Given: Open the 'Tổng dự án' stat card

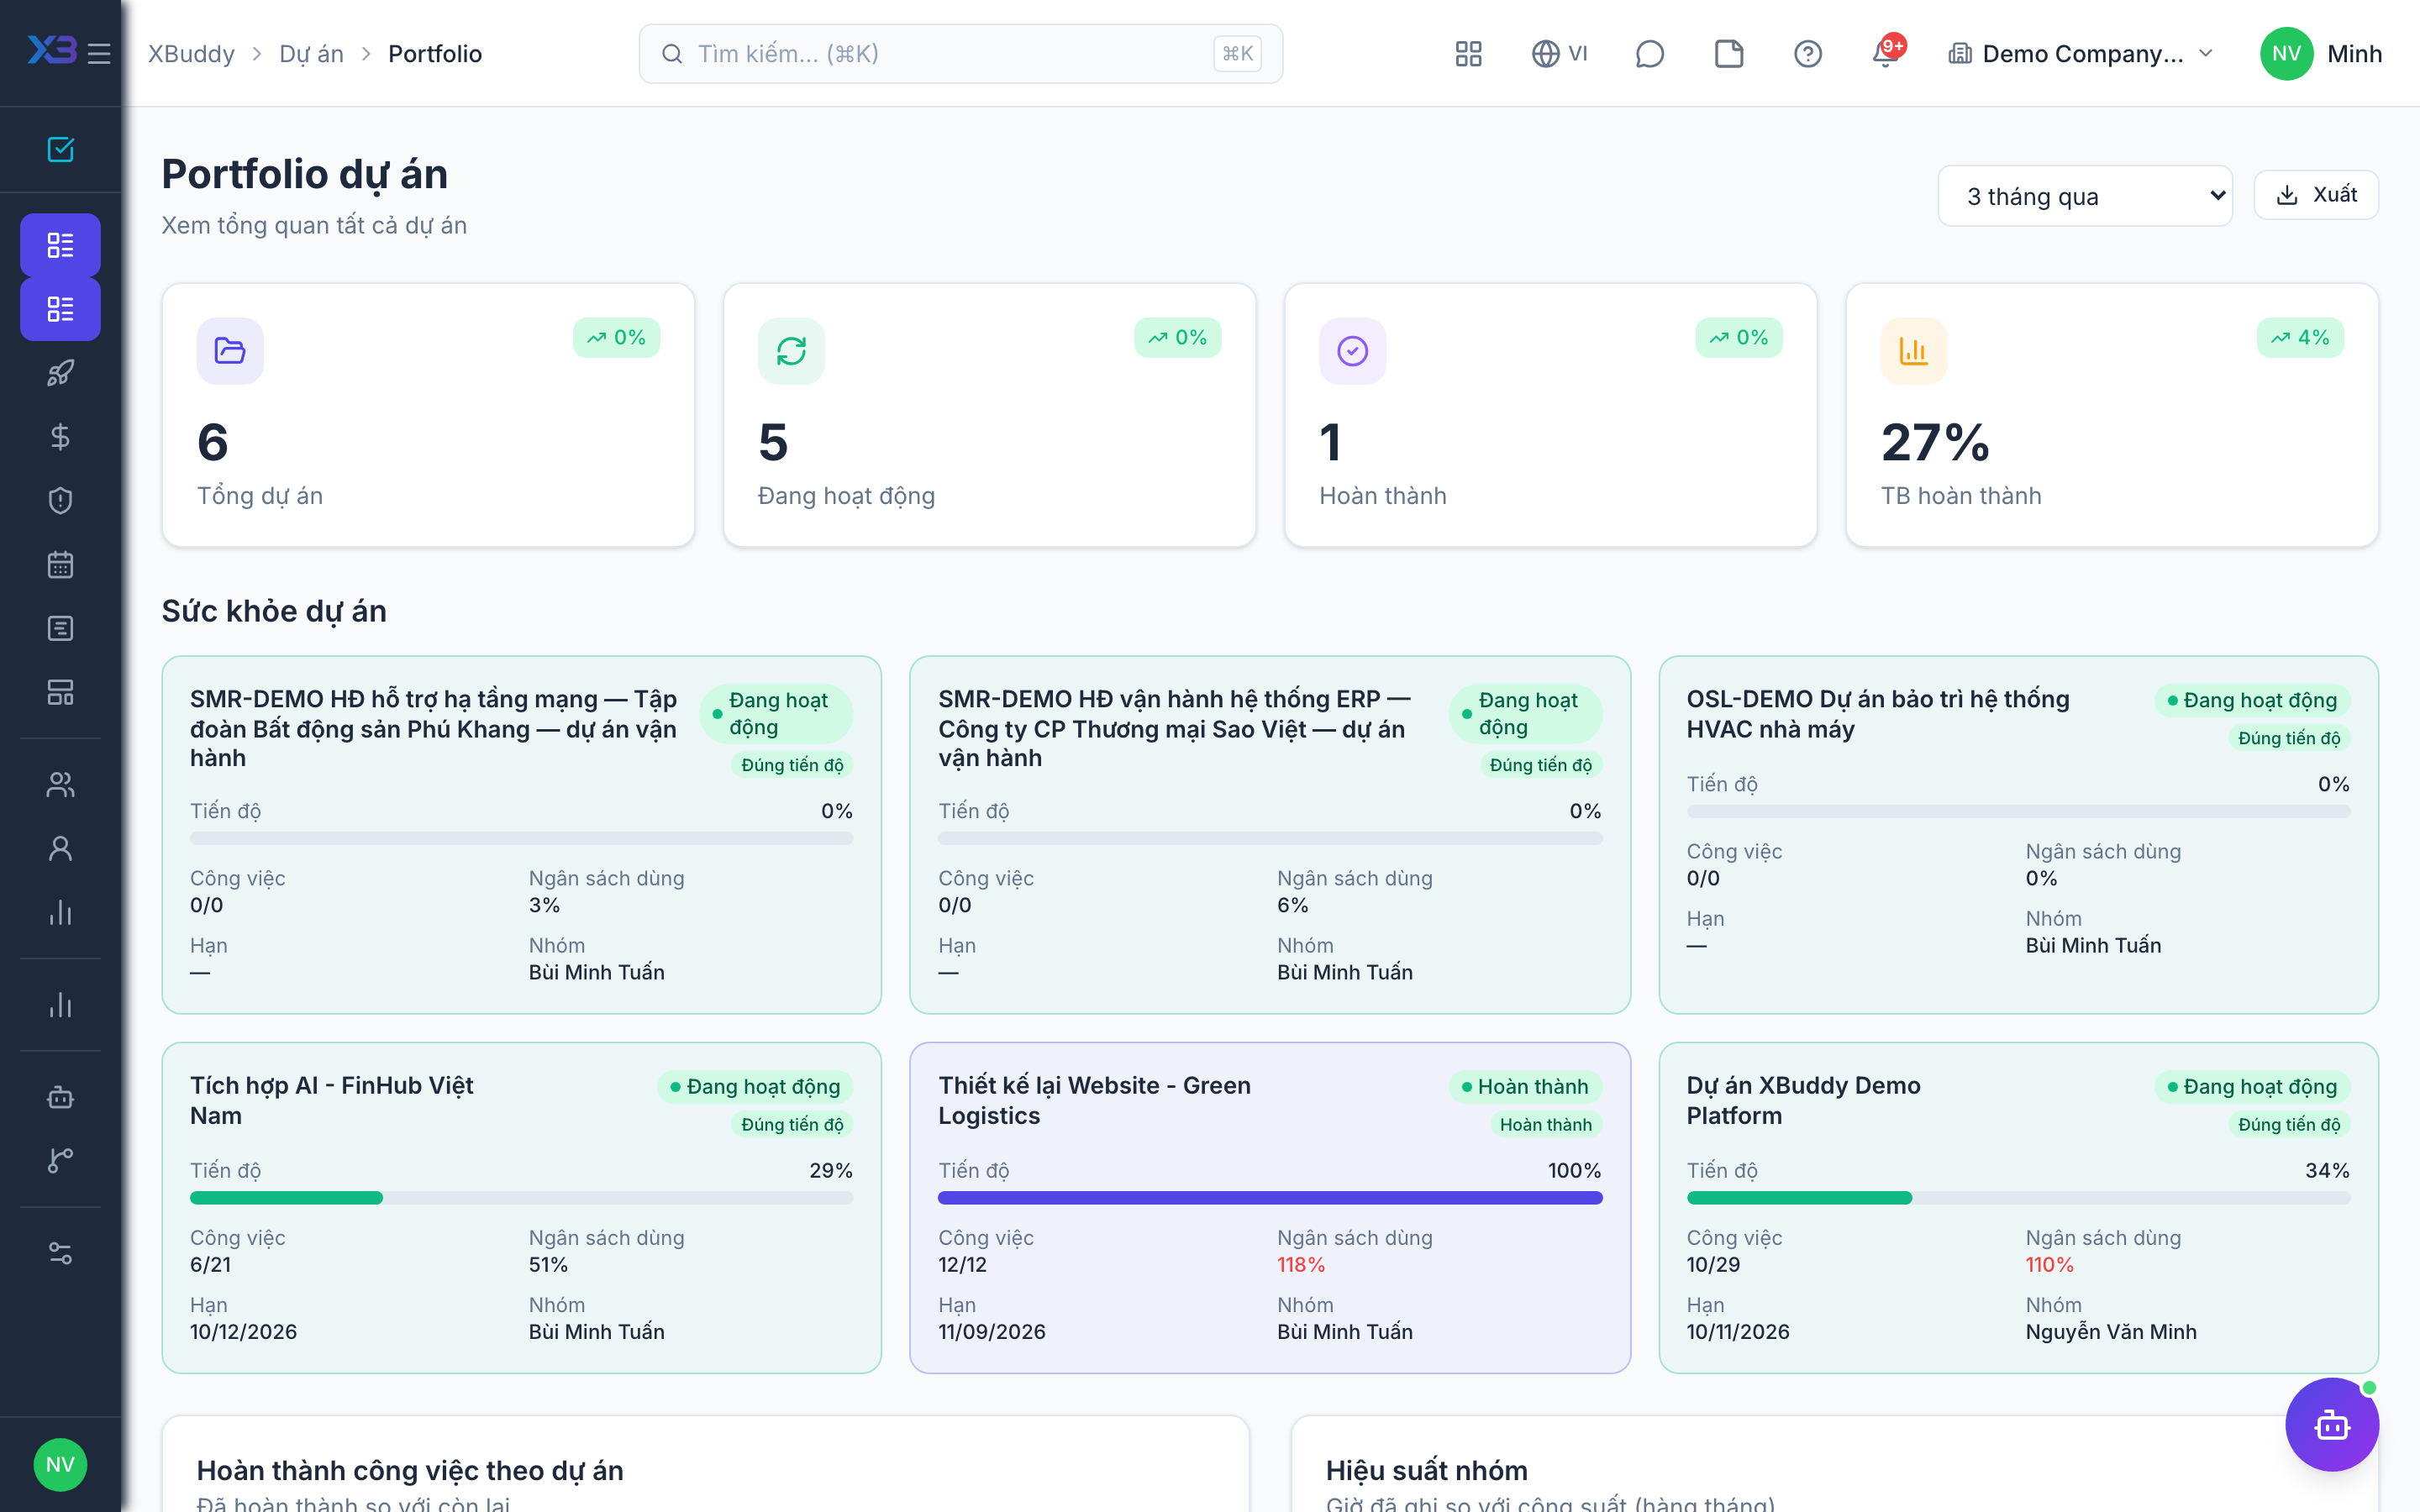Looking at the screenshot, I should [x=428, y=414].
